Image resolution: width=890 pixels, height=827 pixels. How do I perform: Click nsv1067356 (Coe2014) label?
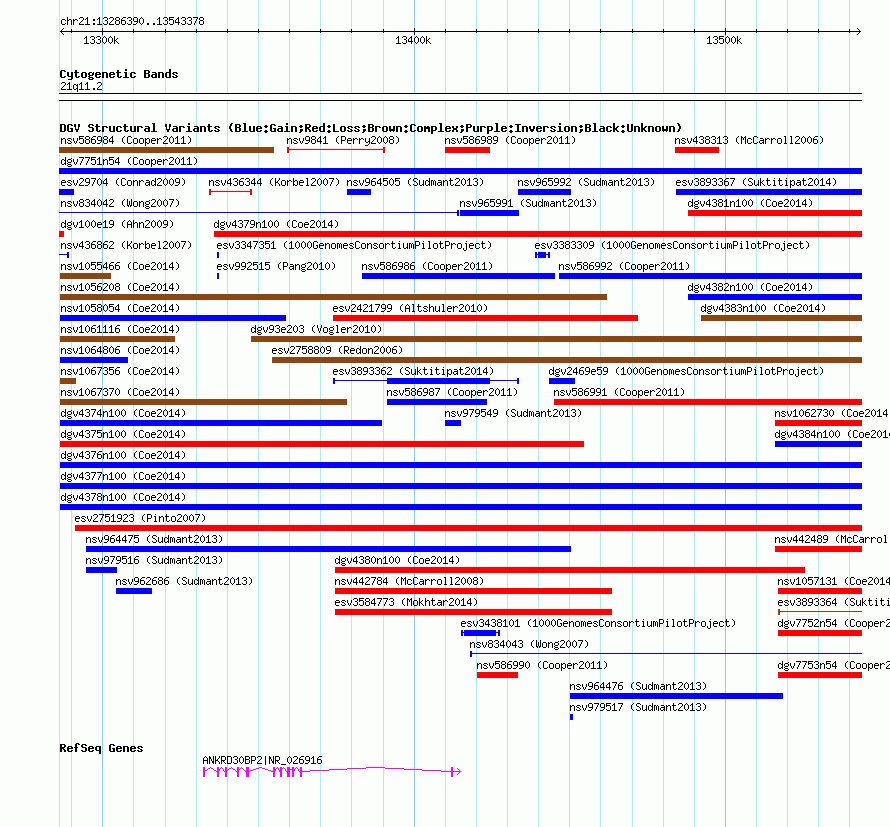[x=120, y=371]
